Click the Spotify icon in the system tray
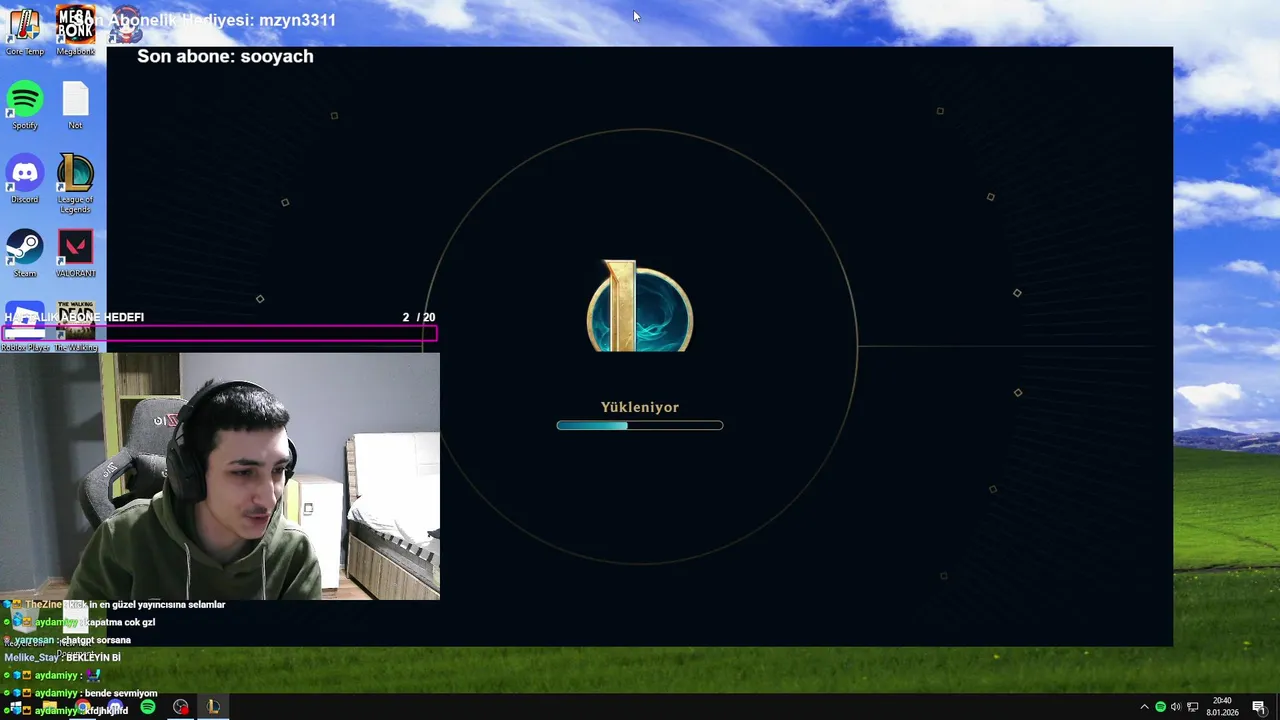Screen dimensions: 1280x720 pos(1160,707)
